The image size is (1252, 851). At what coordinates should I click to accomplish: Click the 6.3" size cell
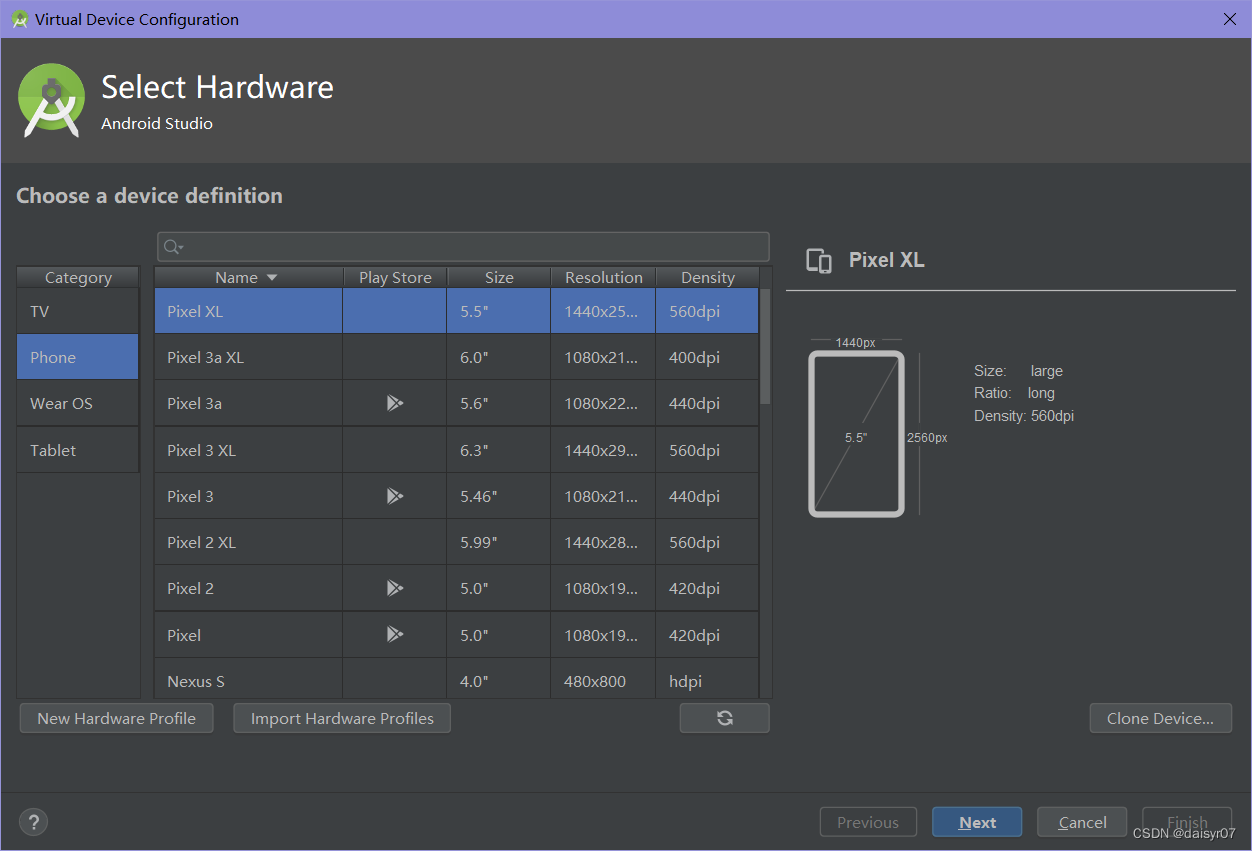(499, 450)
